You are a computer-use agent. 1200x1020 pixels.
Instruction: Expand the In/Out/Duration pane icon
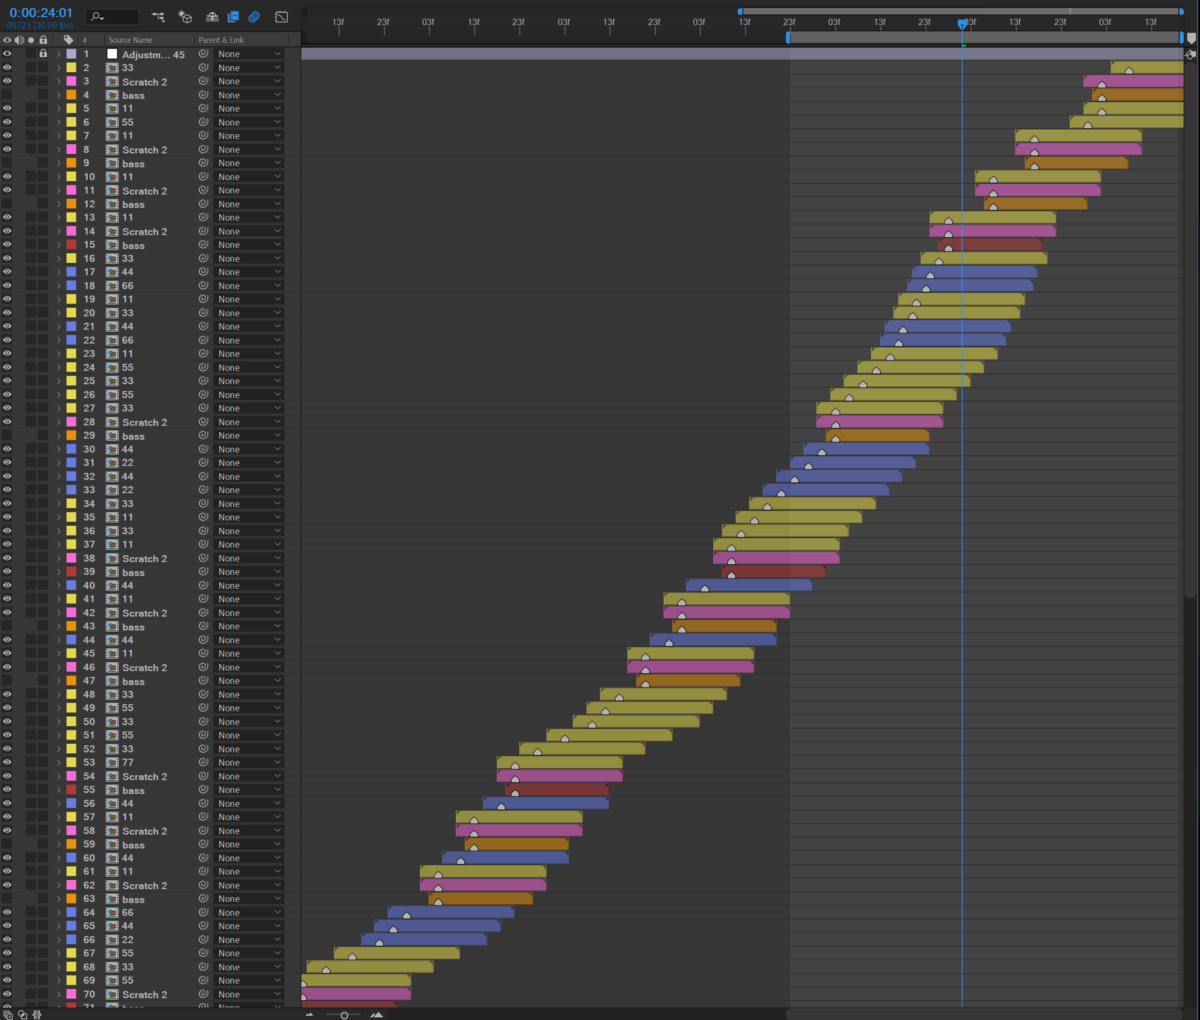tap(37, 1014)
